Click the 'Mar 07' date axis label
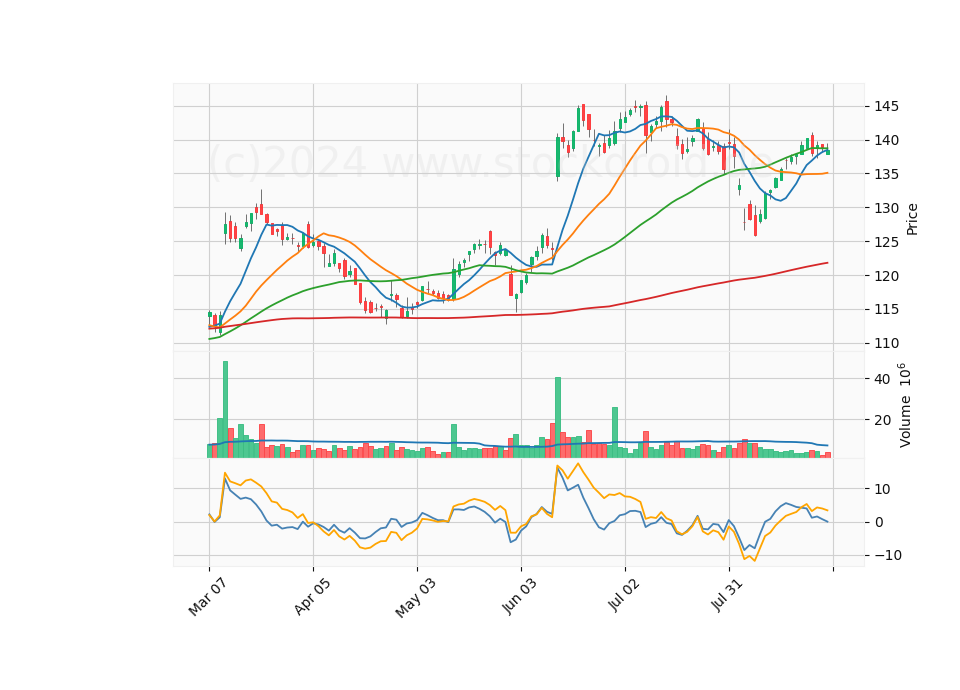 pos(208,597)
